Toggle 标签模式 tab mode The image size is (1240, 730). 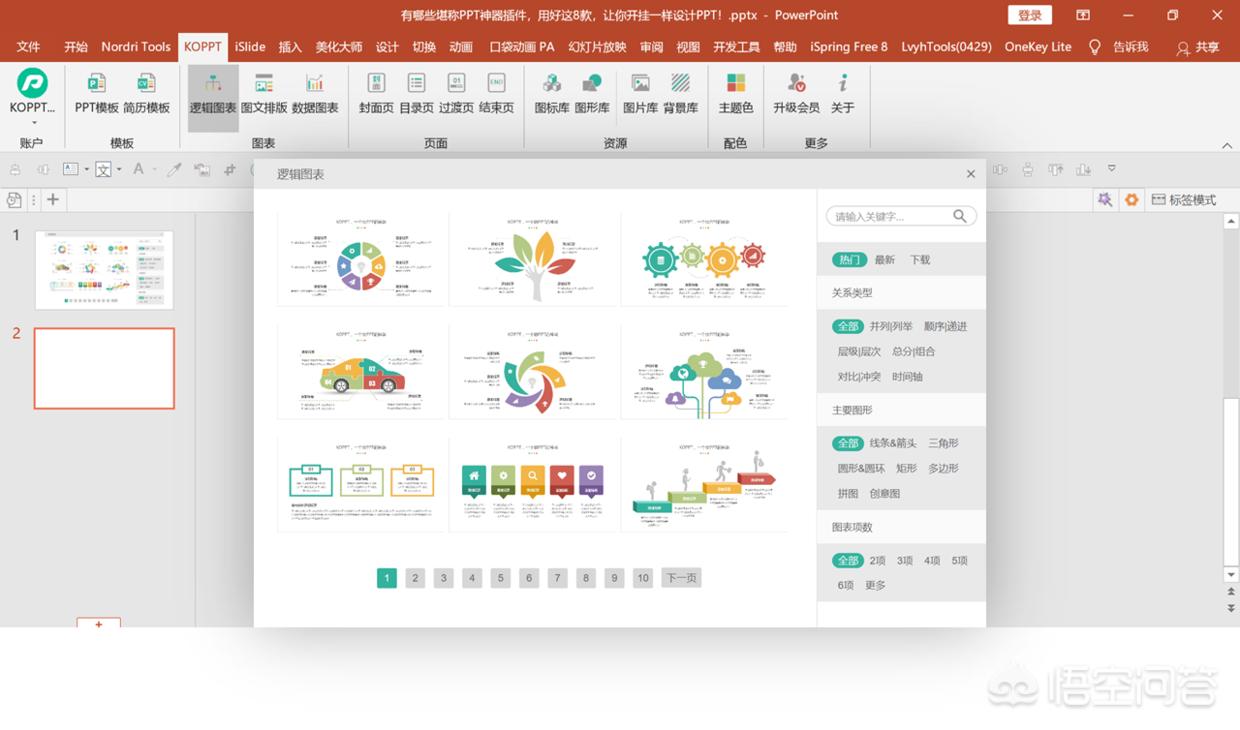pyautogui.click(x=1183, y=200)
